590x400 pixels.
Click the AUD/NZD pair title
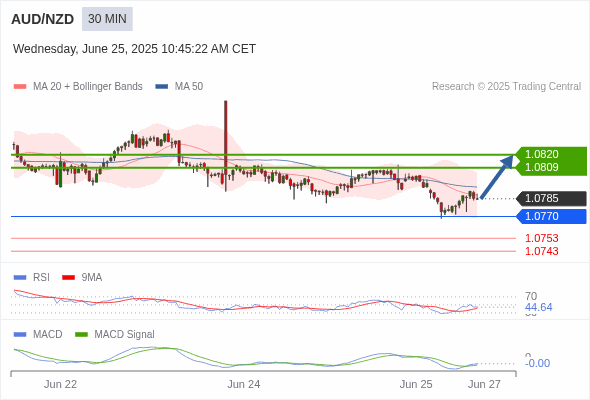pyautogui.click(x=43, y=19)
